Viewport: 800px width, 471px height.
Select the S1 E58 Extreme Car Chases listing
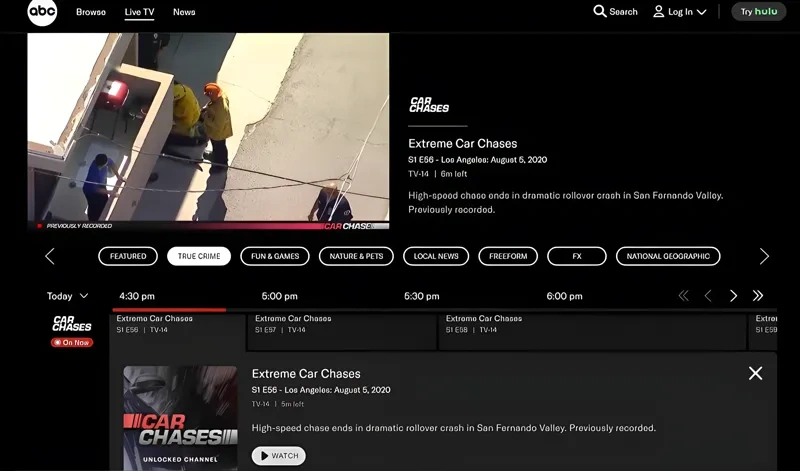click(590, 330)
